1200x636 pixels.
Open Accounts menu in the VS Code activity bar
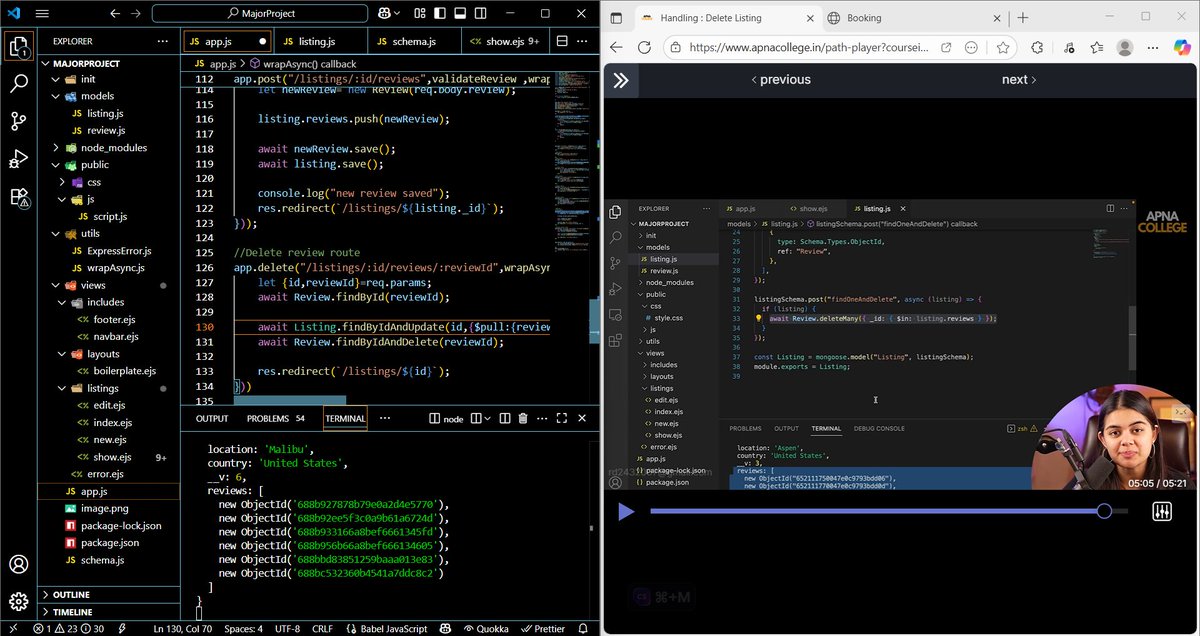click(x=18, y=564)
